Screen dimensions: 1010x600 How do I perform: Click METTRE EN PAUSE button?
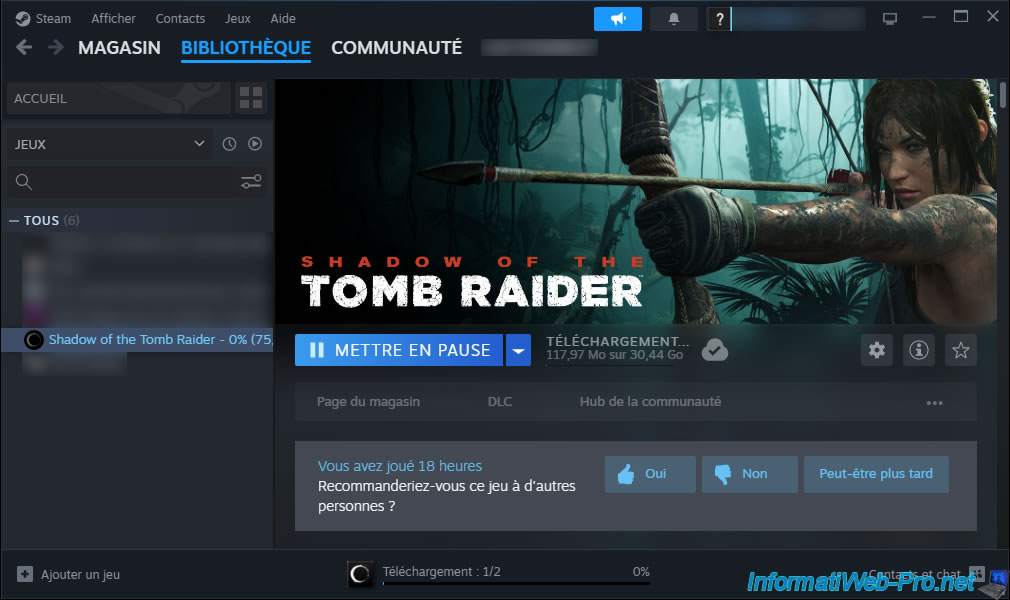click(x=399, y=350)
